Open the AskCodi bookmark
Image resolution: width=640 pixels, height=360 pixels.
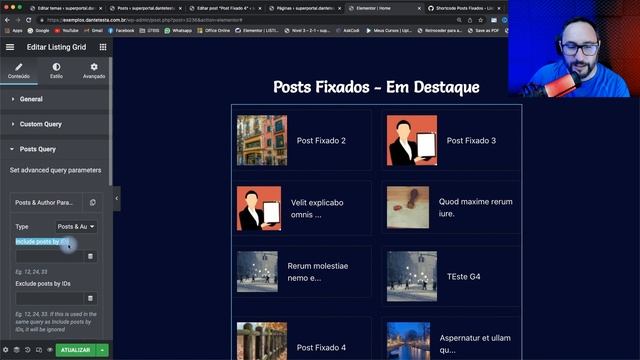[x=348, y=31]
